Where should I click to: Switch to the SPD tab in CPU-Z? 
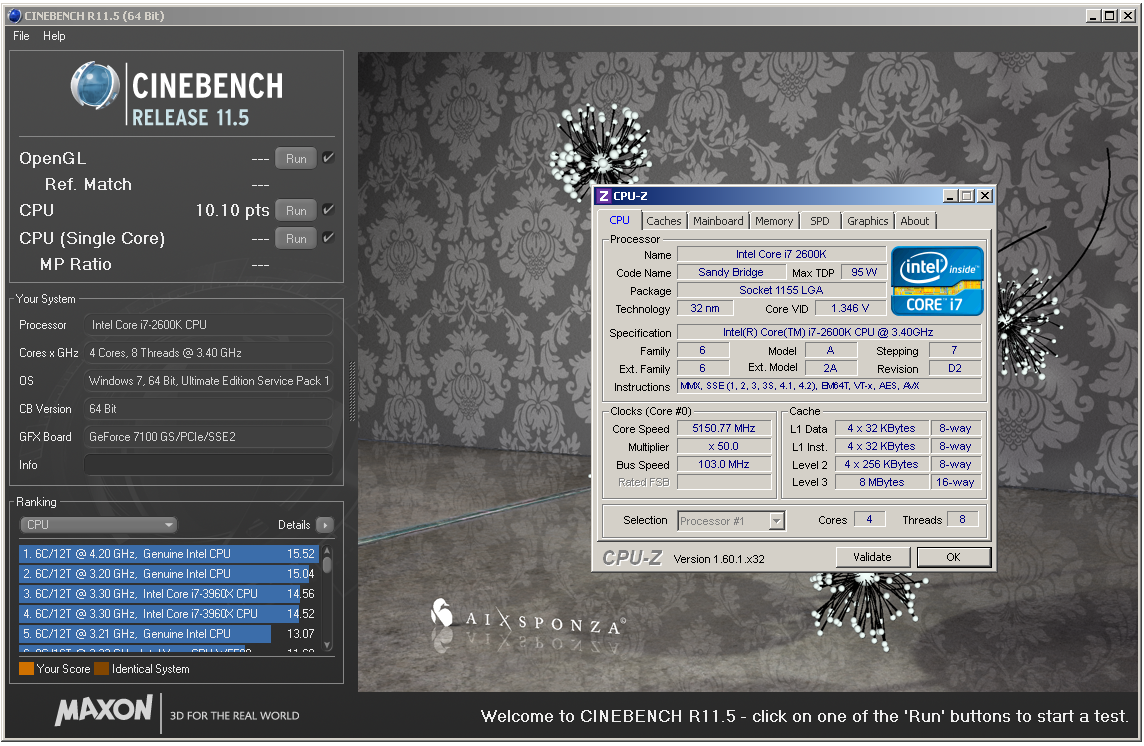820,221
